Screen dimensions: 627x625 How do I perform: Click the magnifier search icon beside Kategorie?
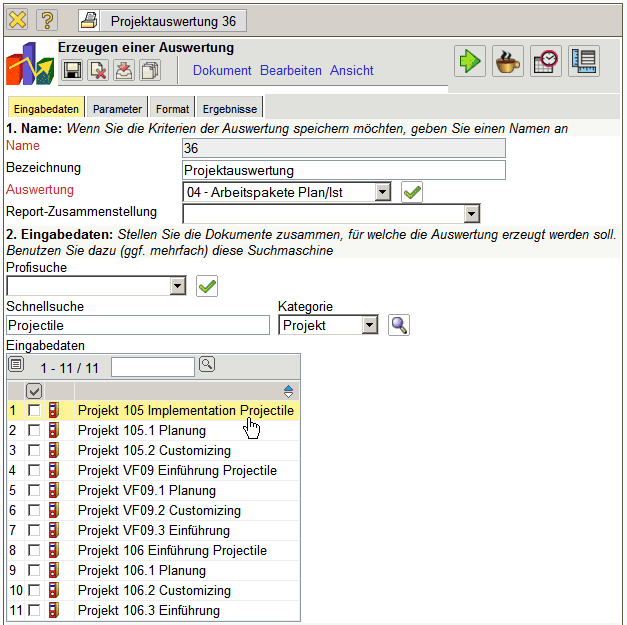[x=399, y=325]
